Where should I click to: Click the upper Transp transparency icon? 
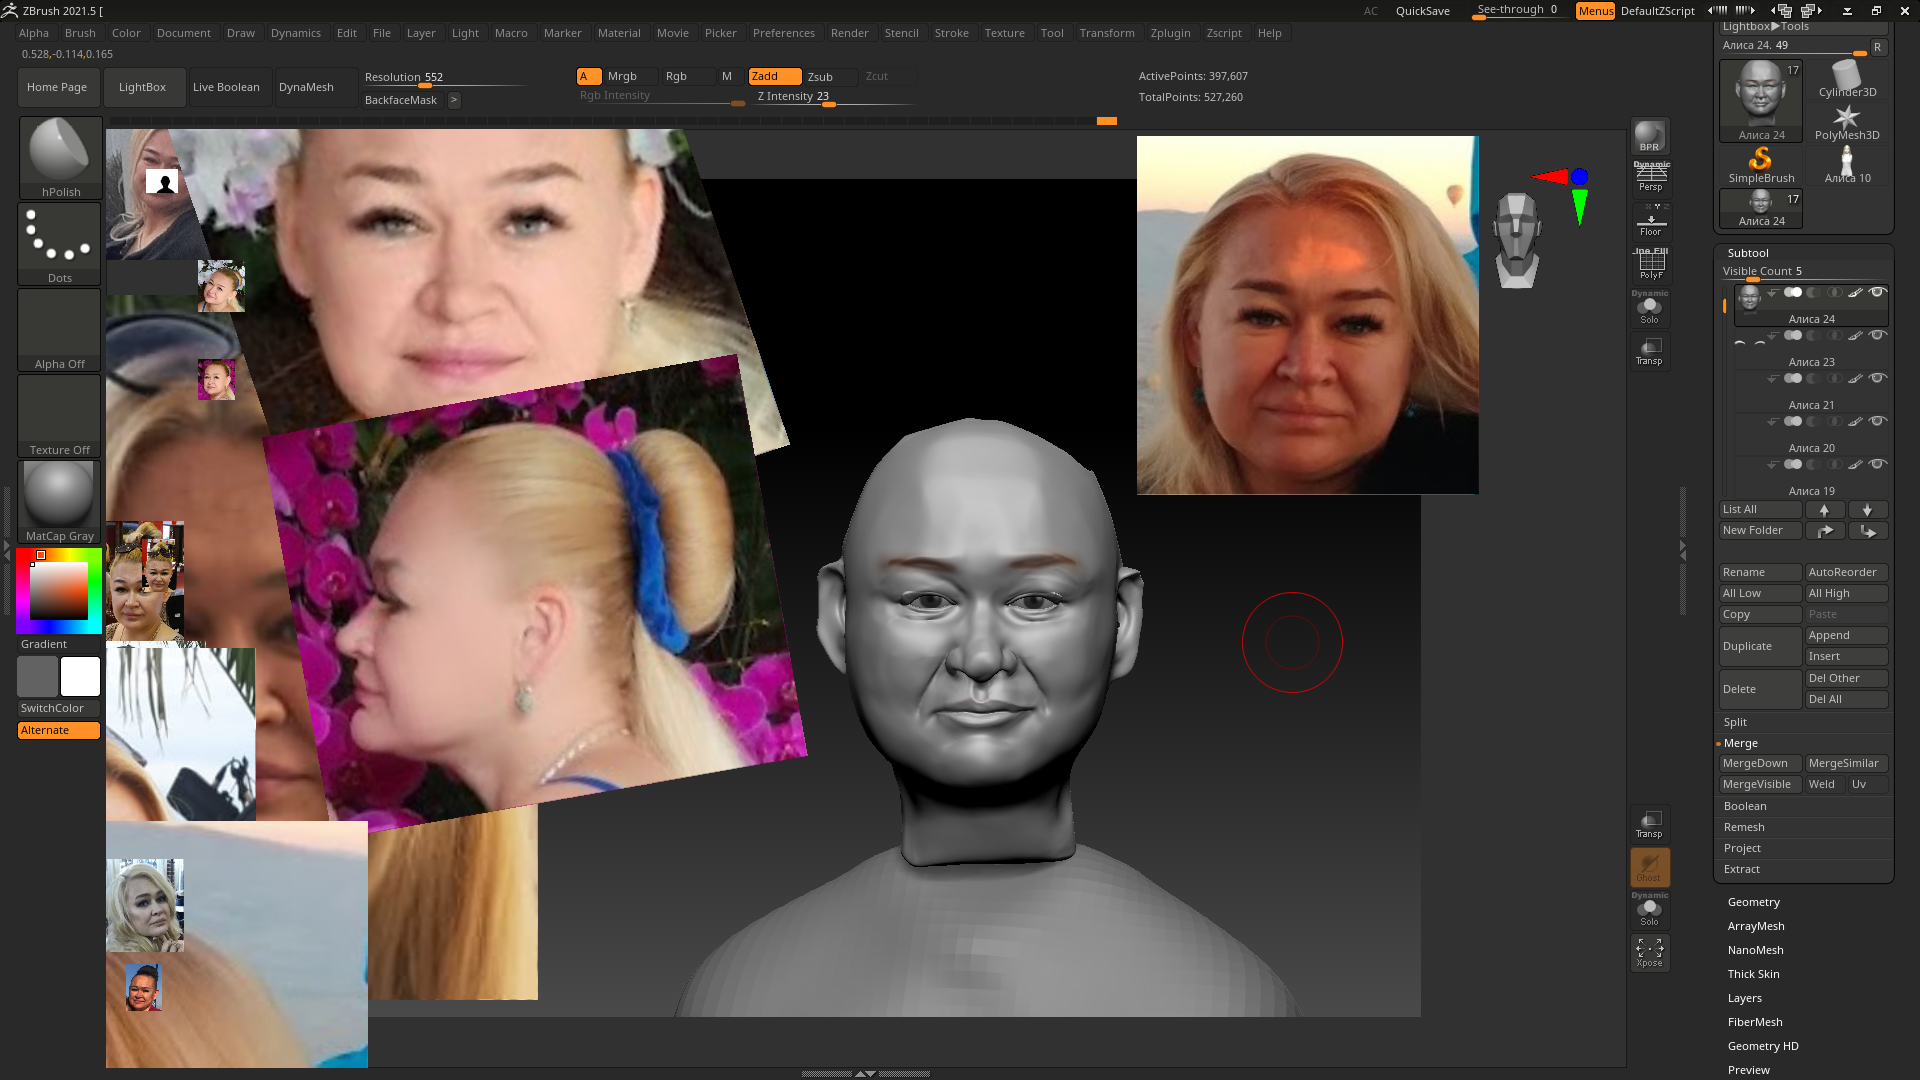pyautogui.click(x=1650, y=351)
